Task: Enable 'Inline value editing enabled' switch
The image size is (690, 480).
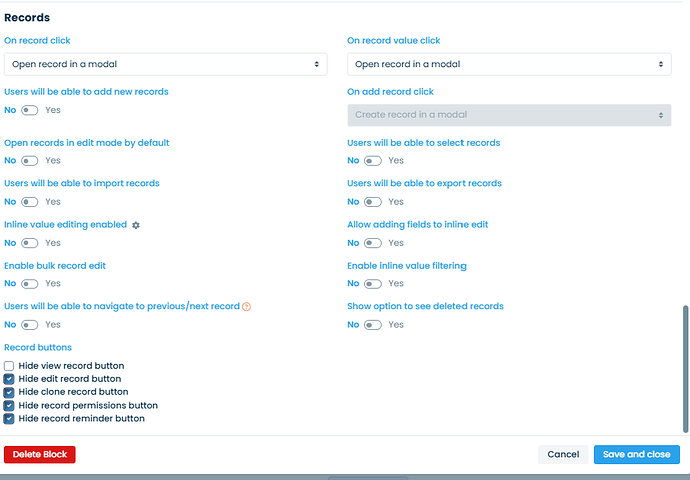Action: coord(30,243)
